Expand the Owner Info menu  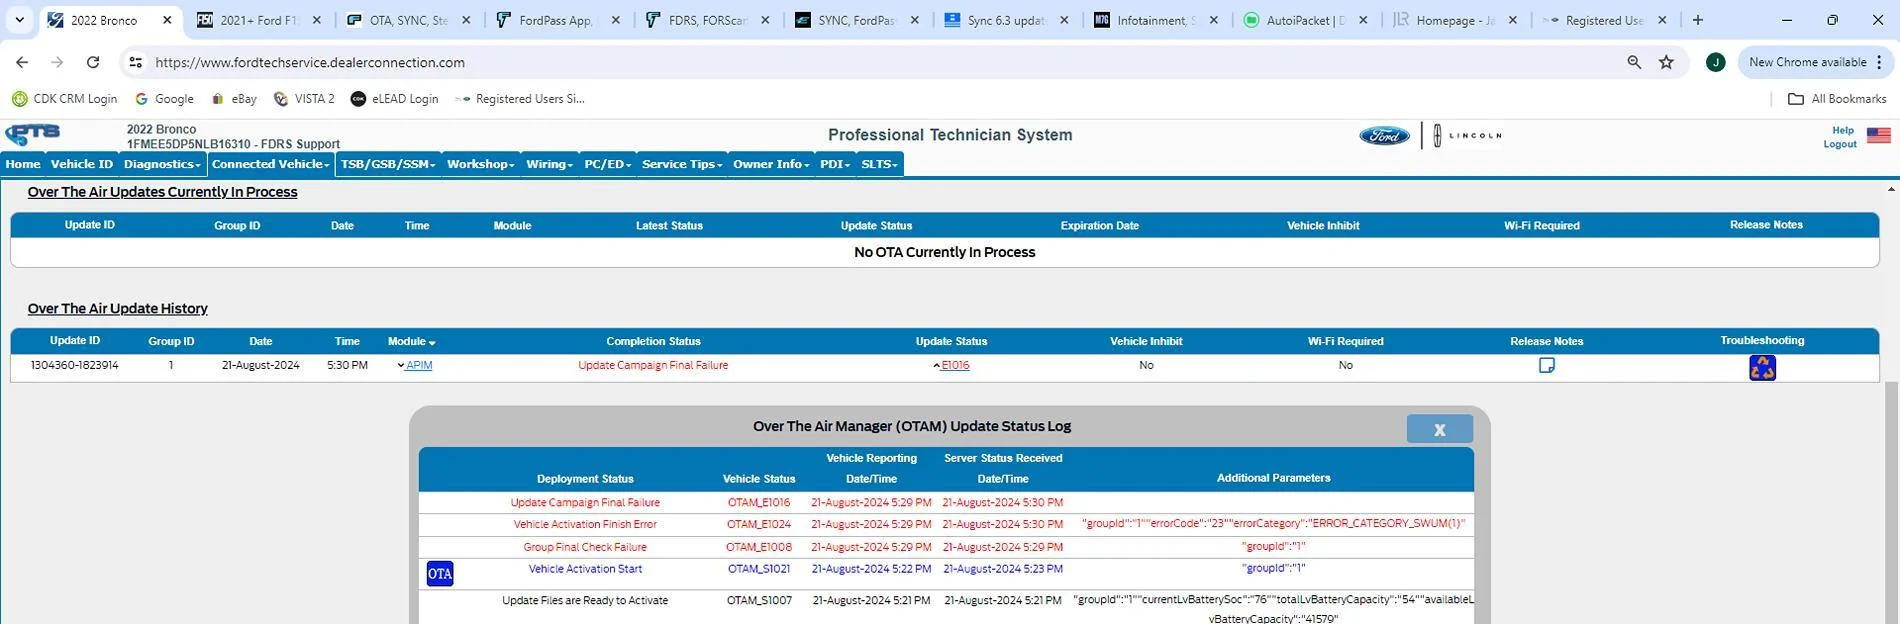pos(771,164)
